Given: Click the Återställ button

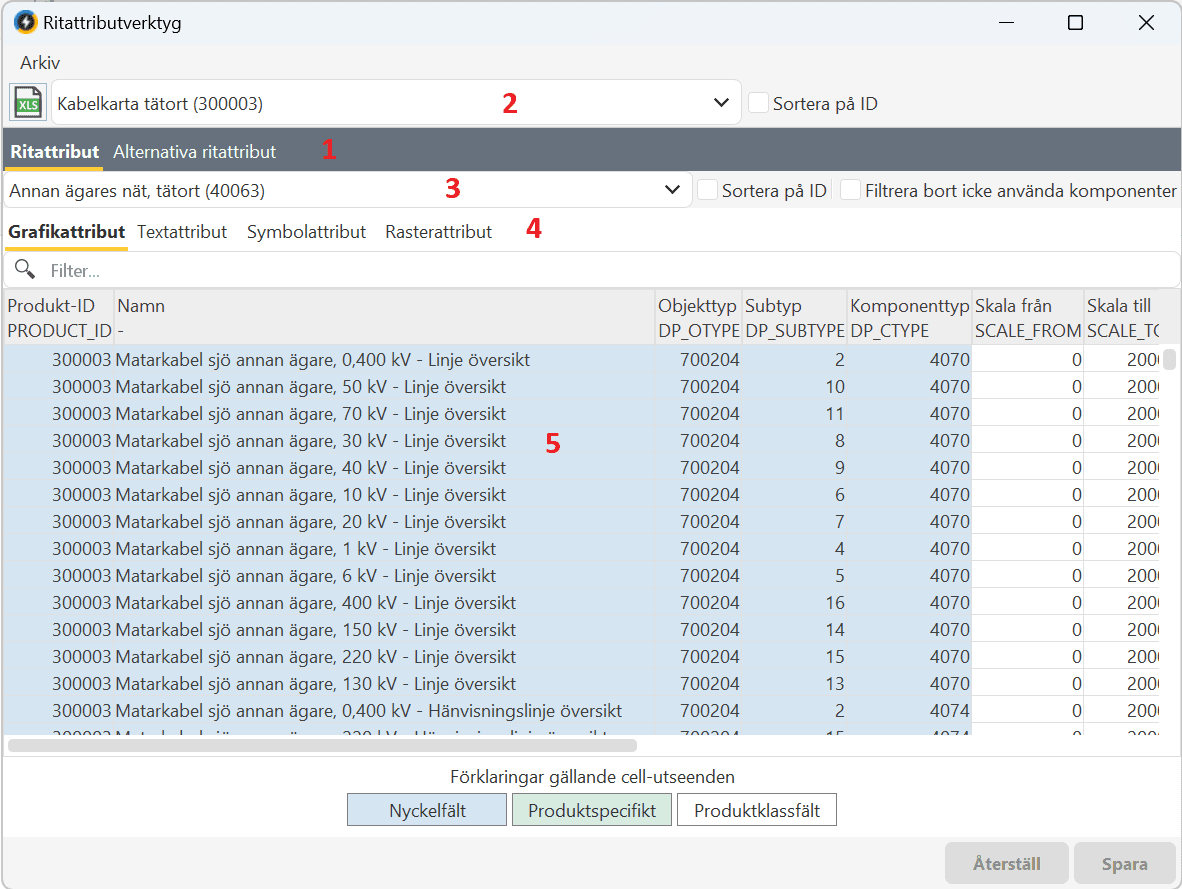Looking at the screenshot, I should click(1006, 864).
